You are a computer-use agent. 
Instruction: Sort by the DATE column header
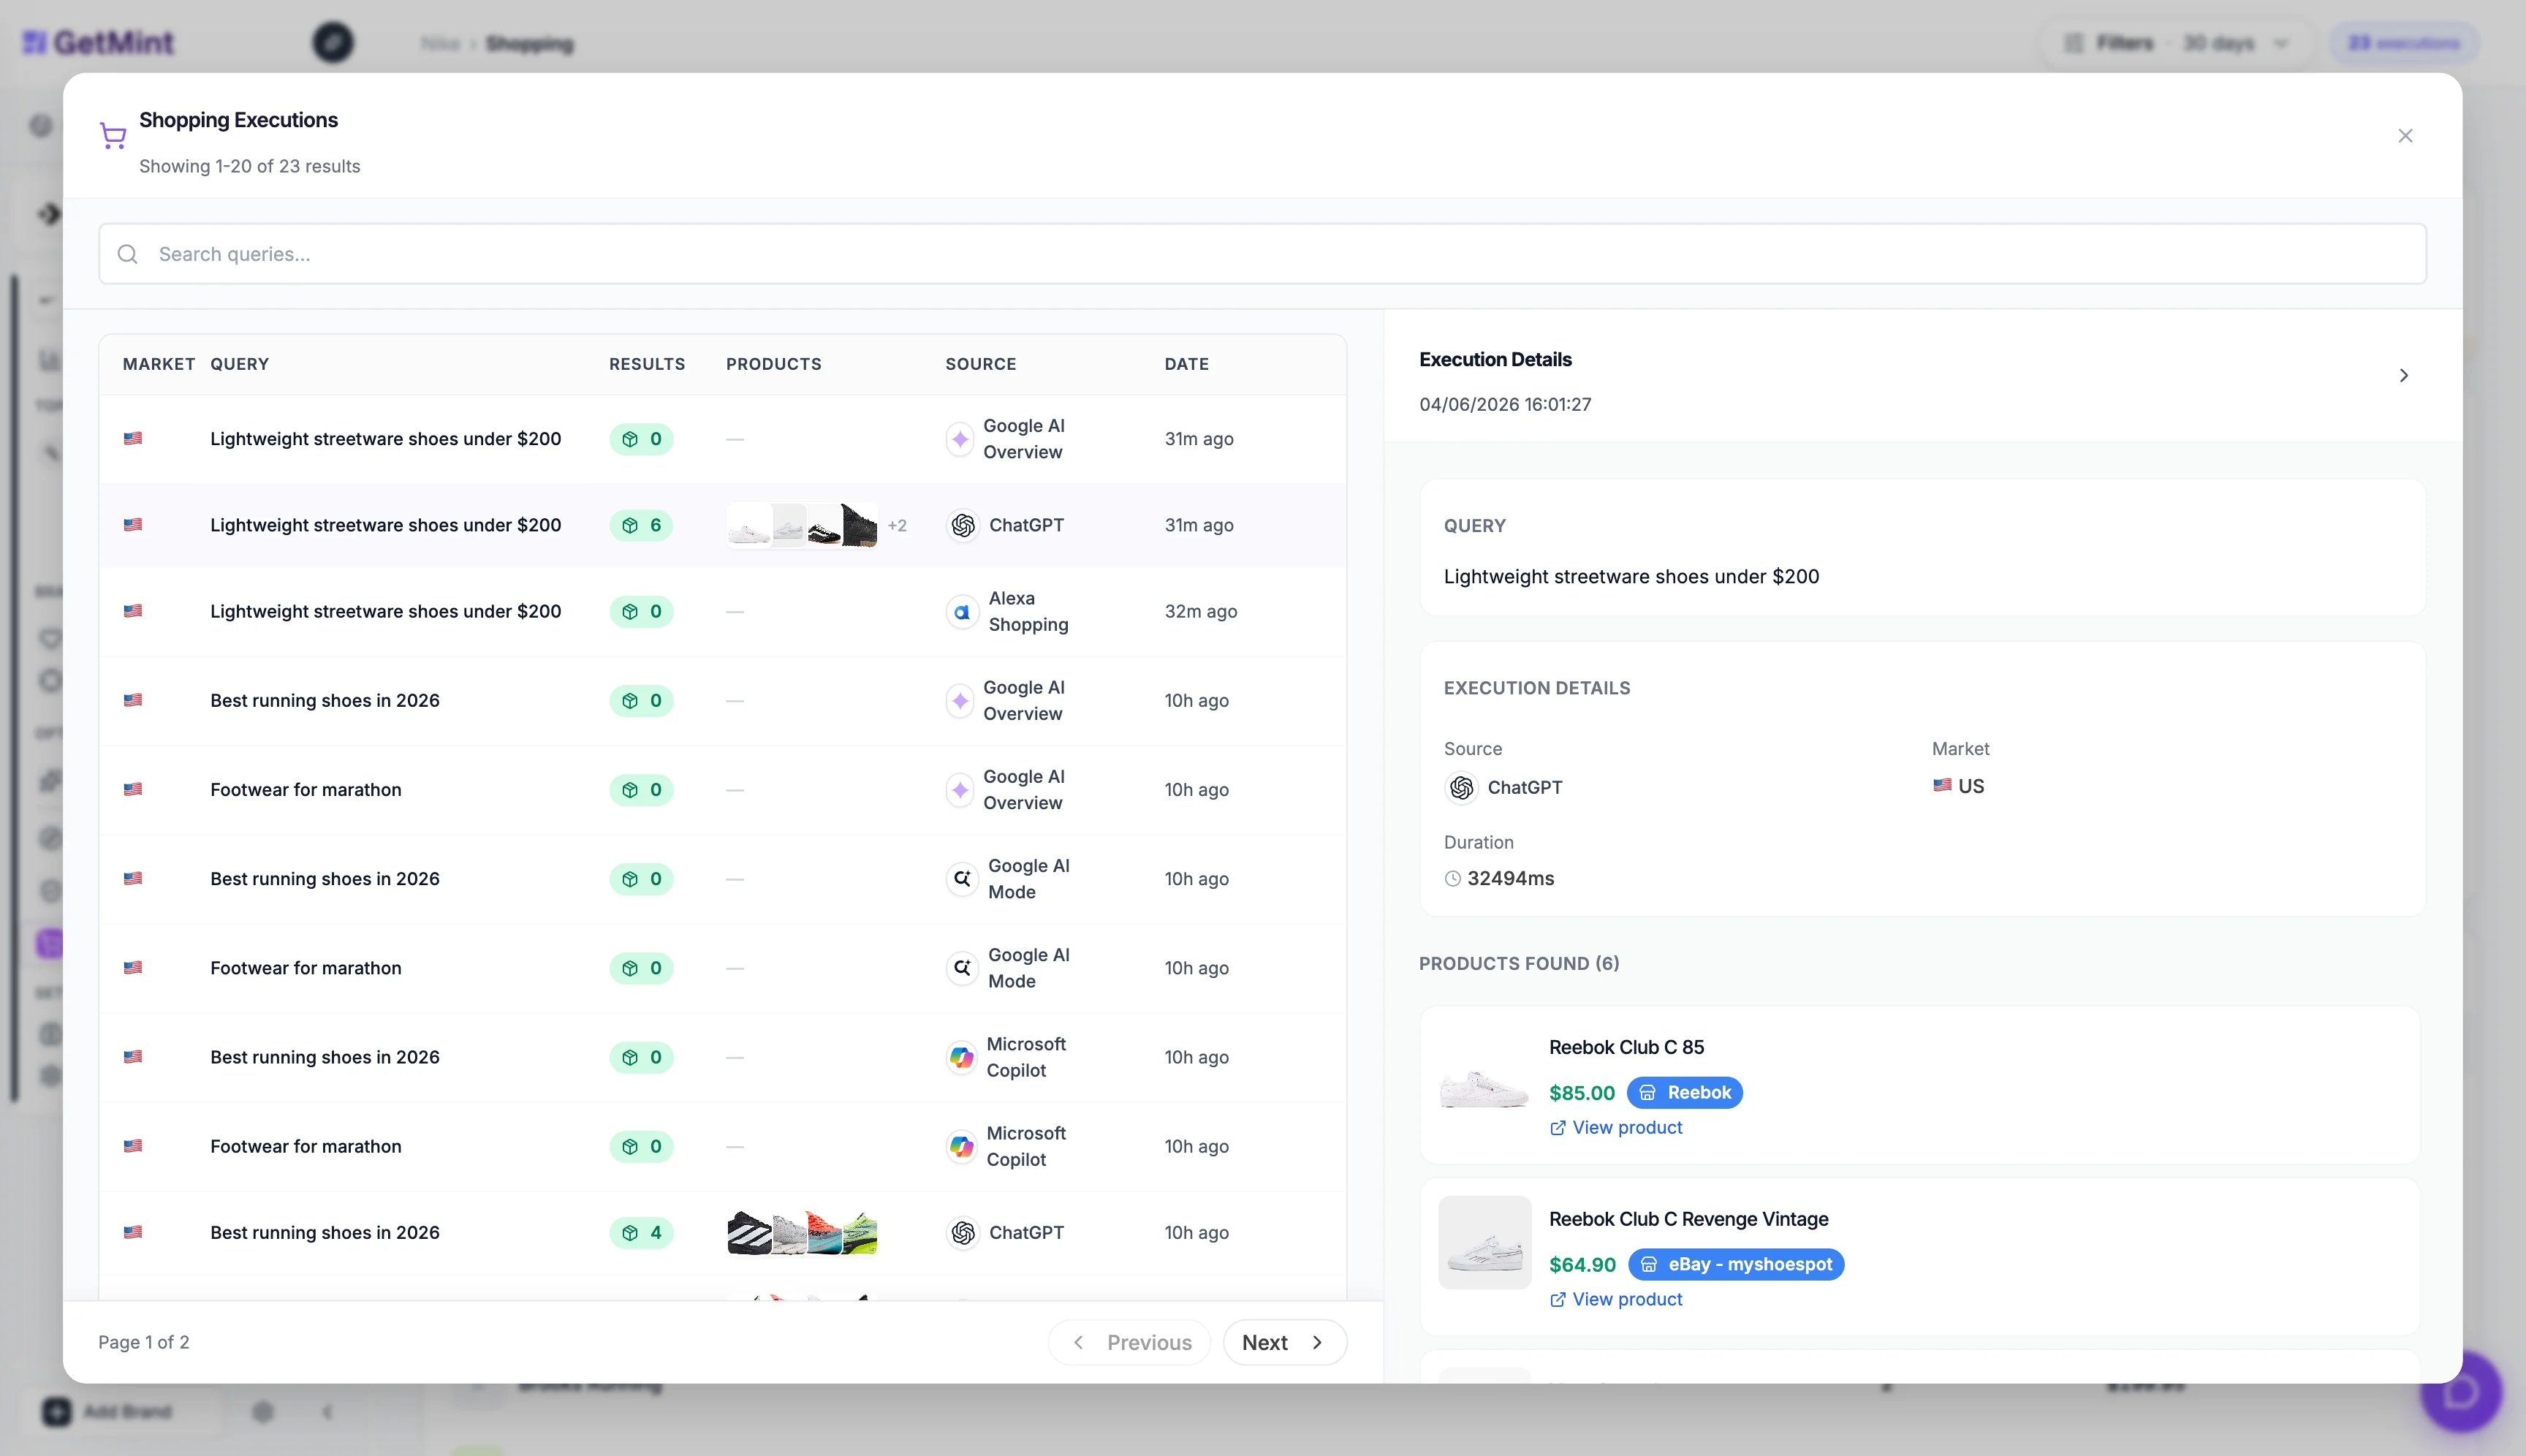point(1187,364)
